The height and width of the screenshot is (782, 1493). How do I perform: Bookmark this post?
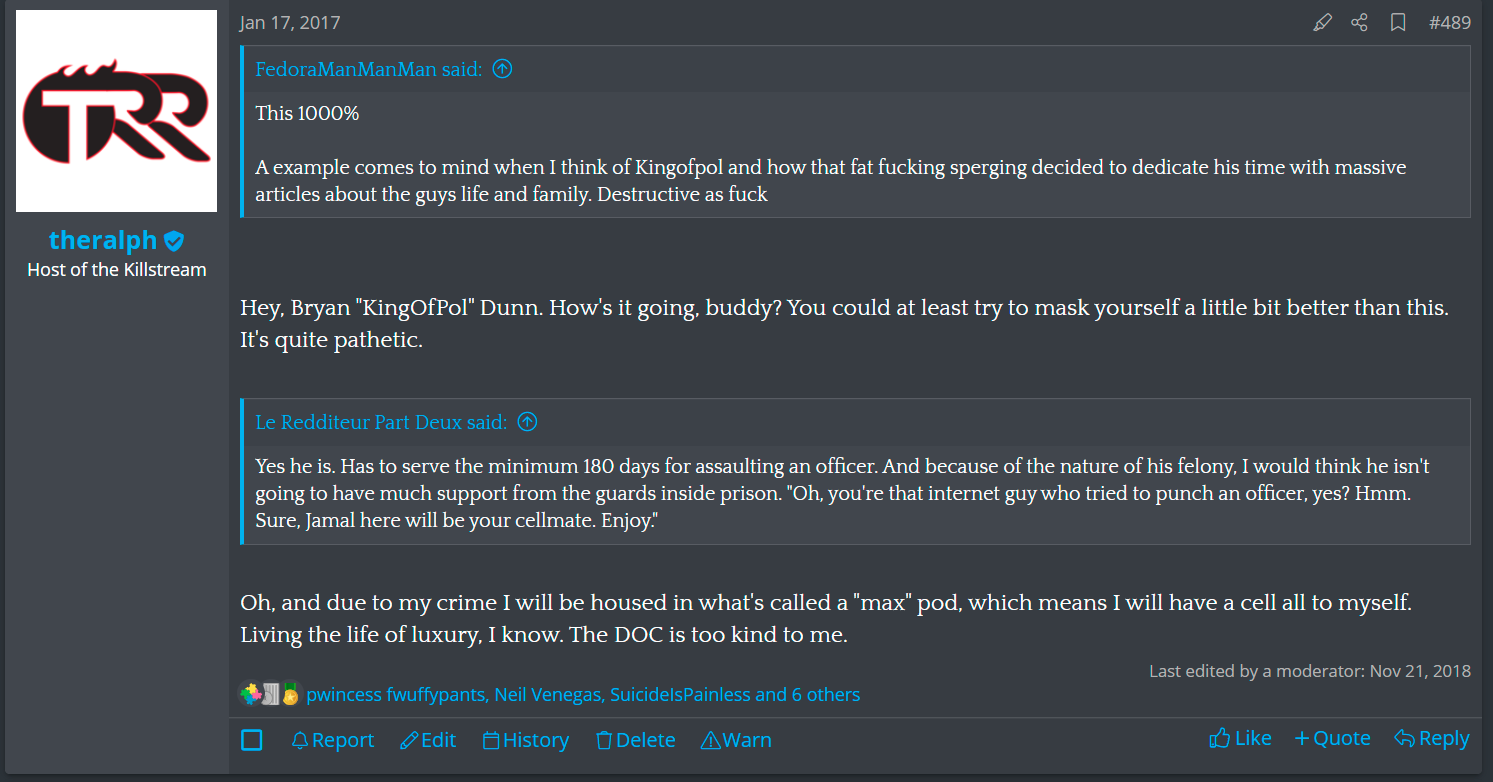coord(1398,21)
